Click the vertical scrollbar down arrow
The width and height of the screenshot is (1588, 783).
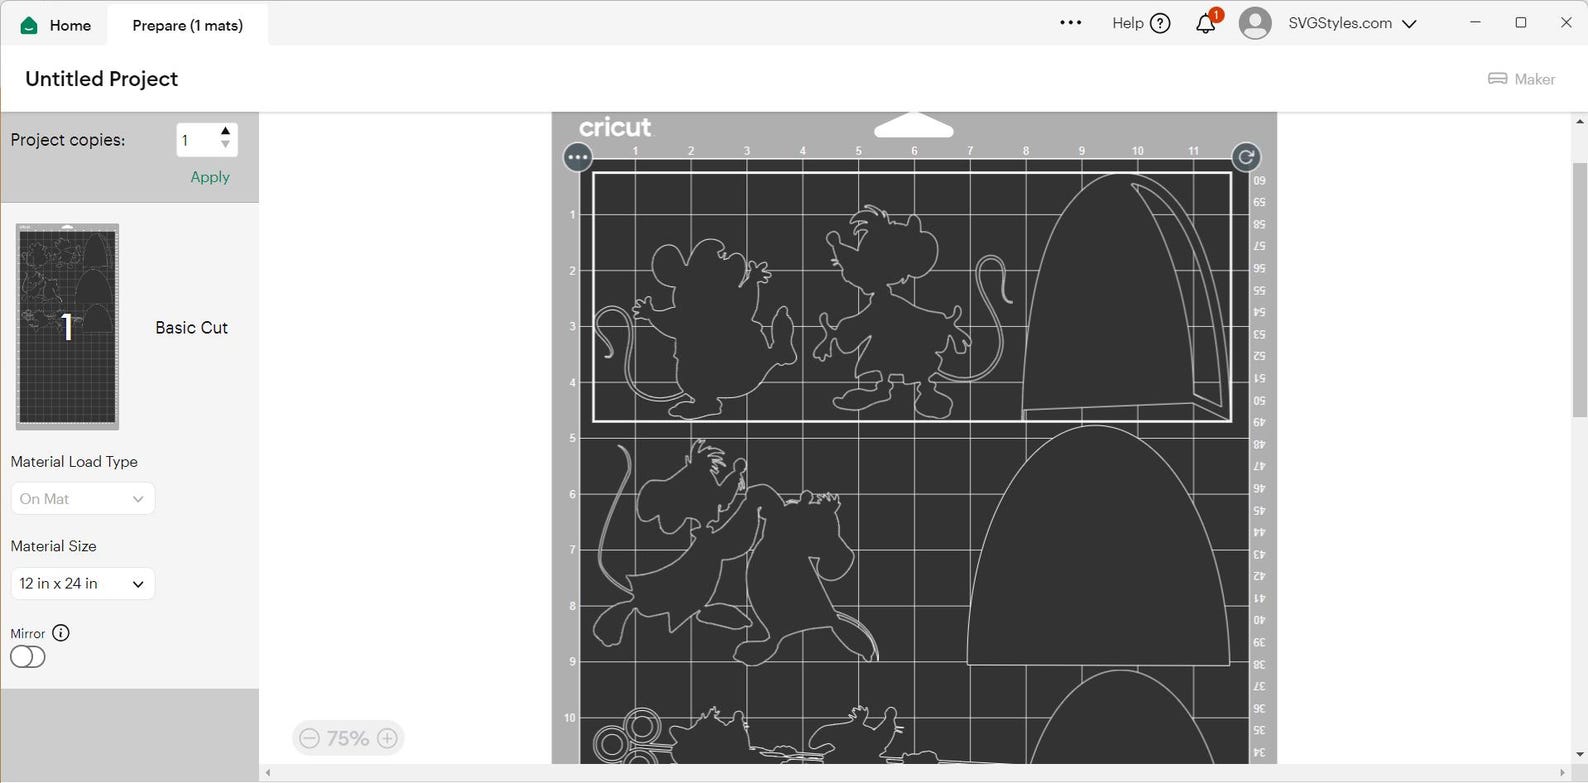point(1580,756)
